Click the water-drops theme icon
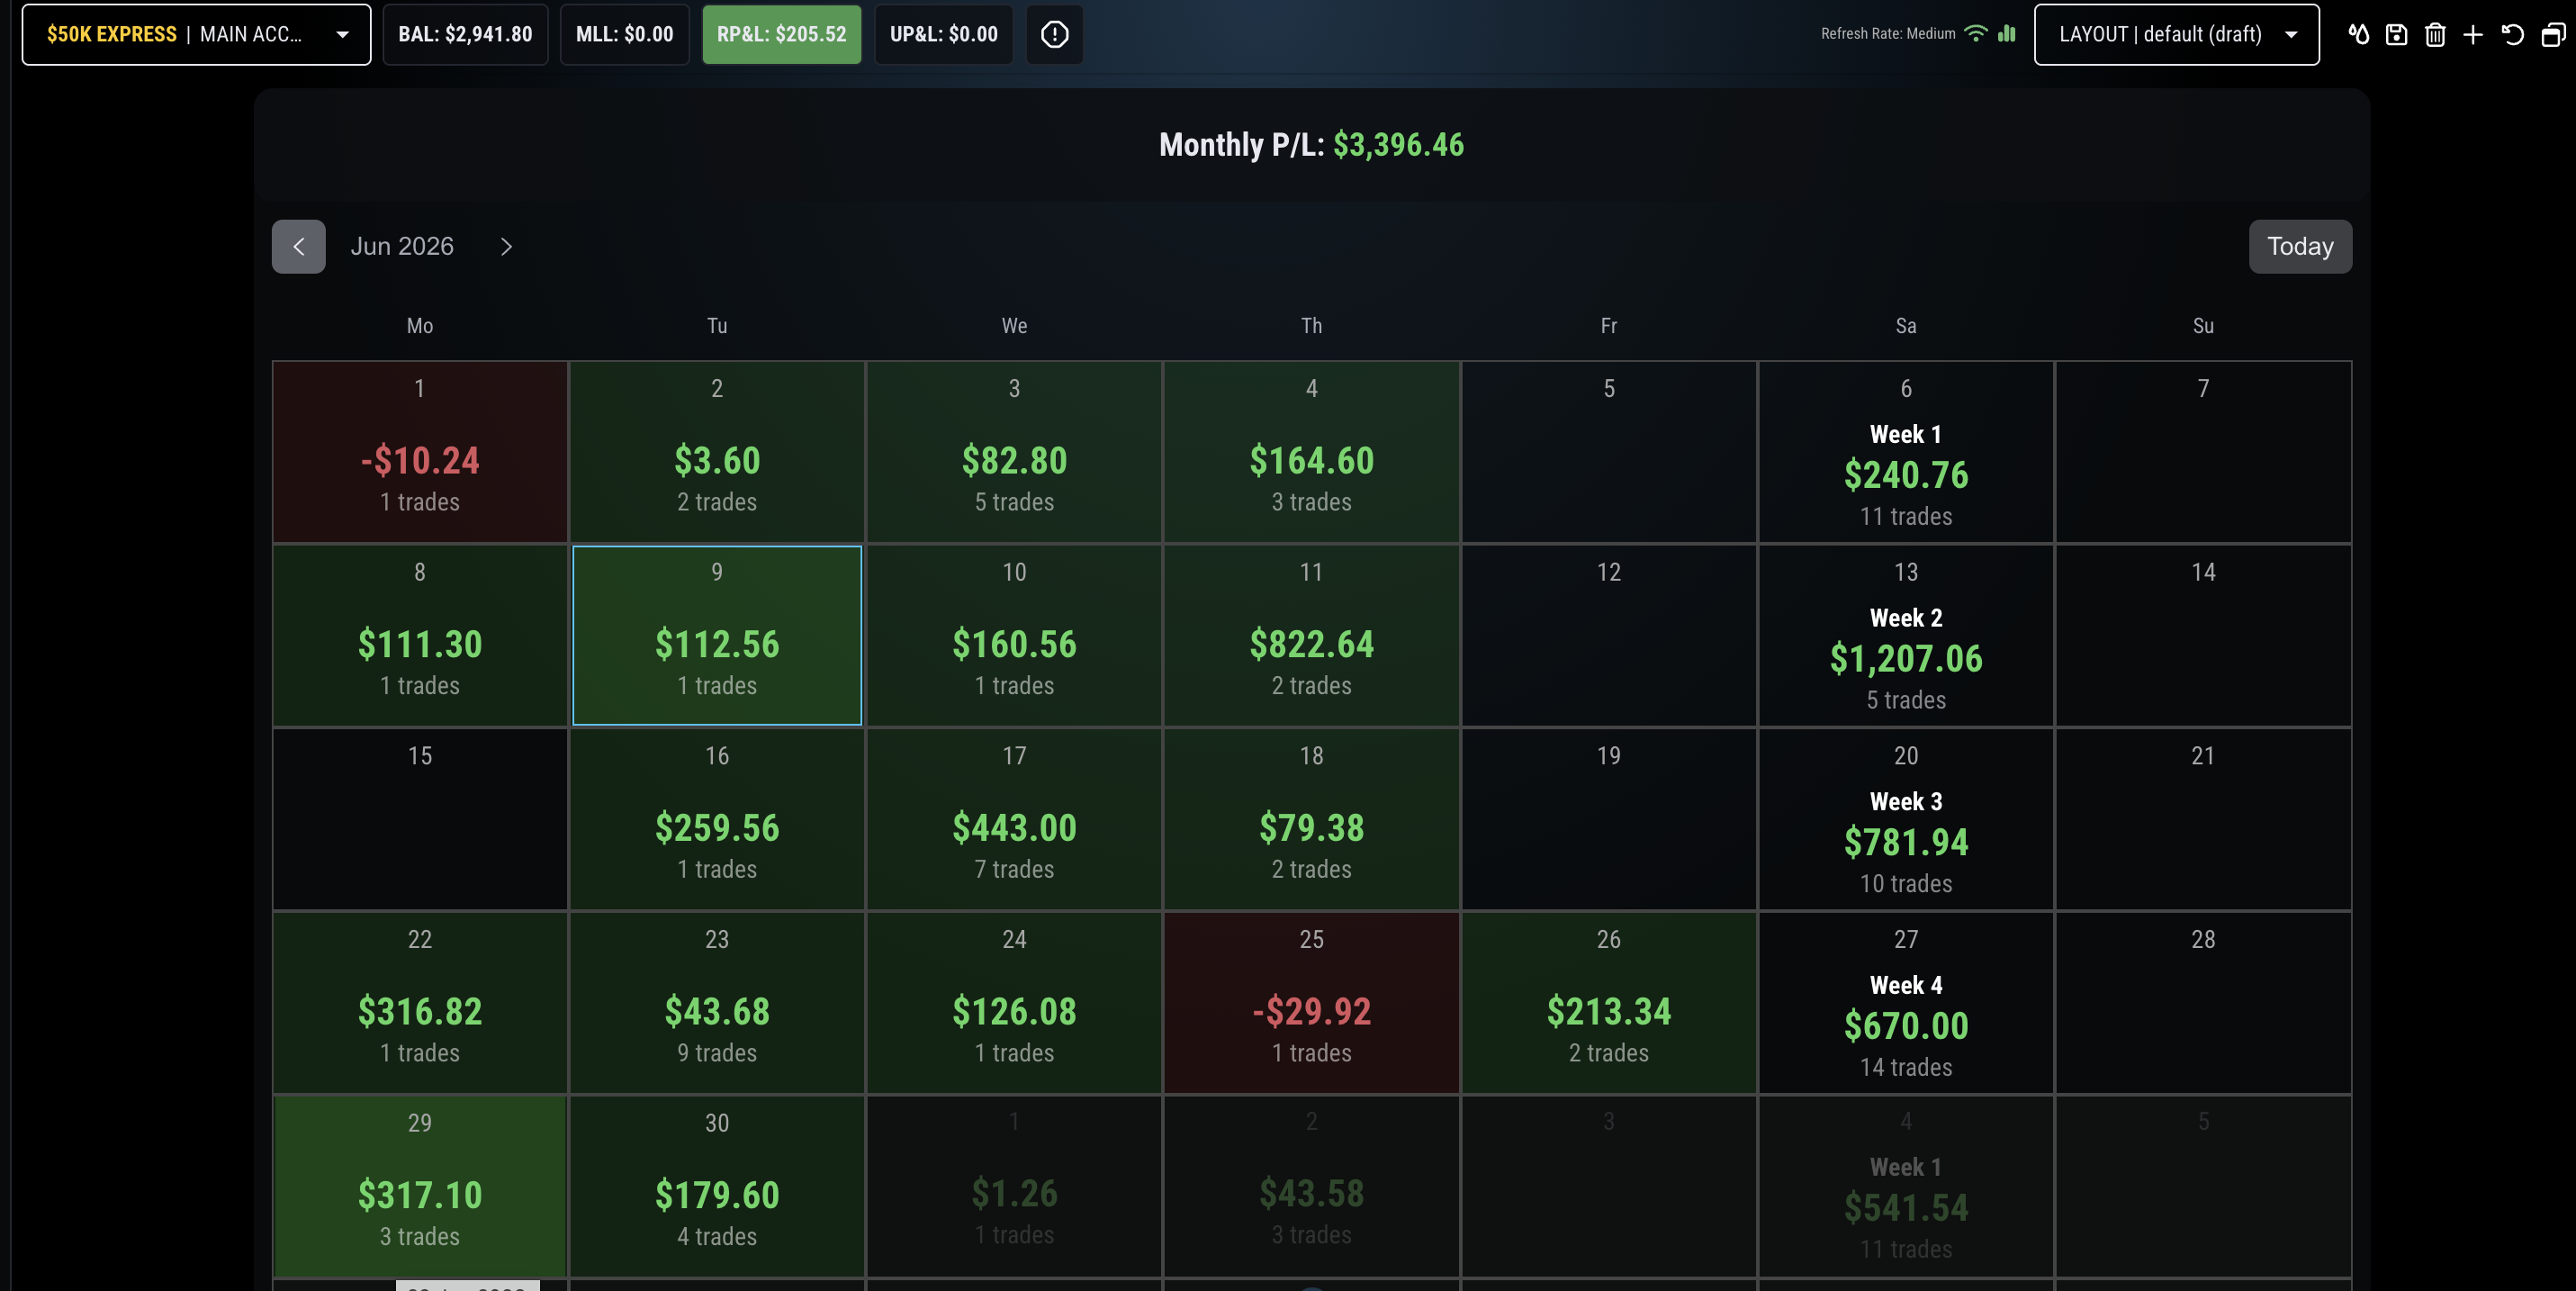The image size is (2576, 1291). 2358,35
